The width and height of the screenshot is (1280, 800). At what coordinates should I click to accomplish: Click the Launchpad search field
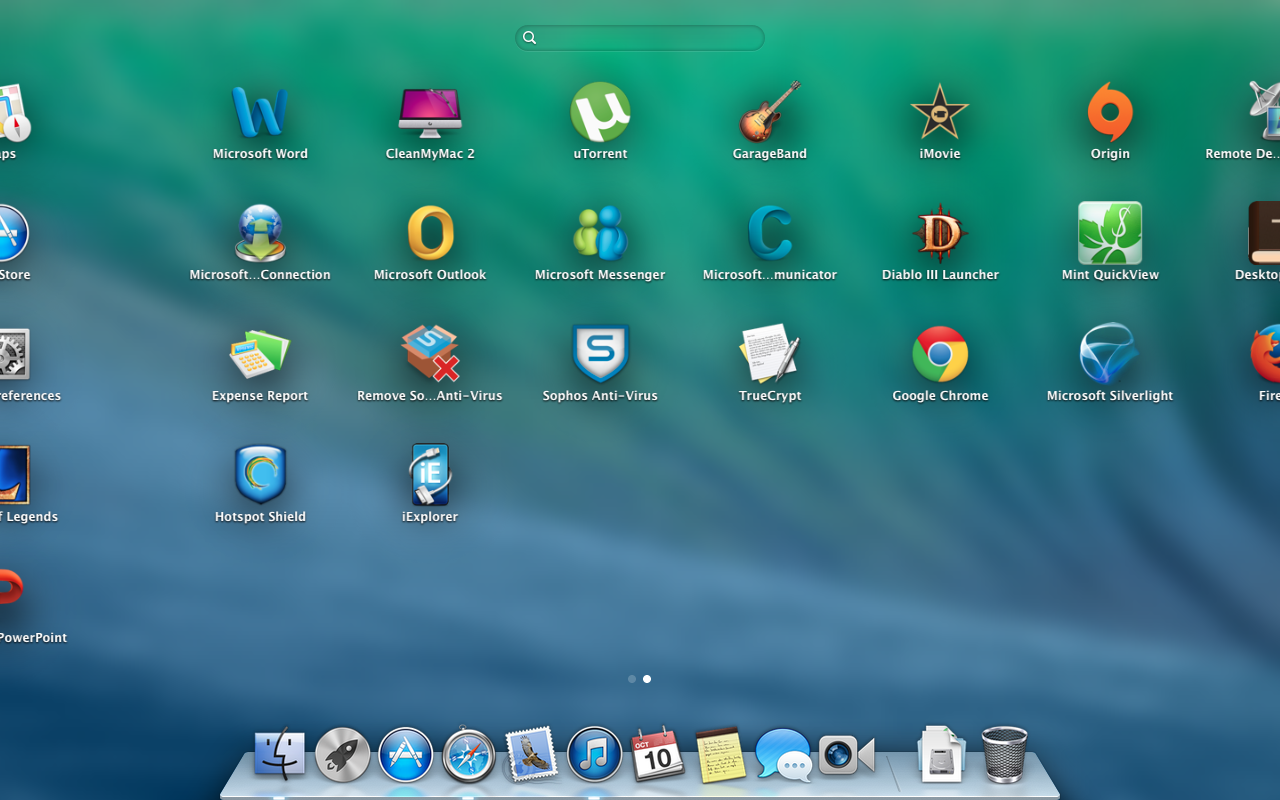pyautogui.click(x=640, y=38)
